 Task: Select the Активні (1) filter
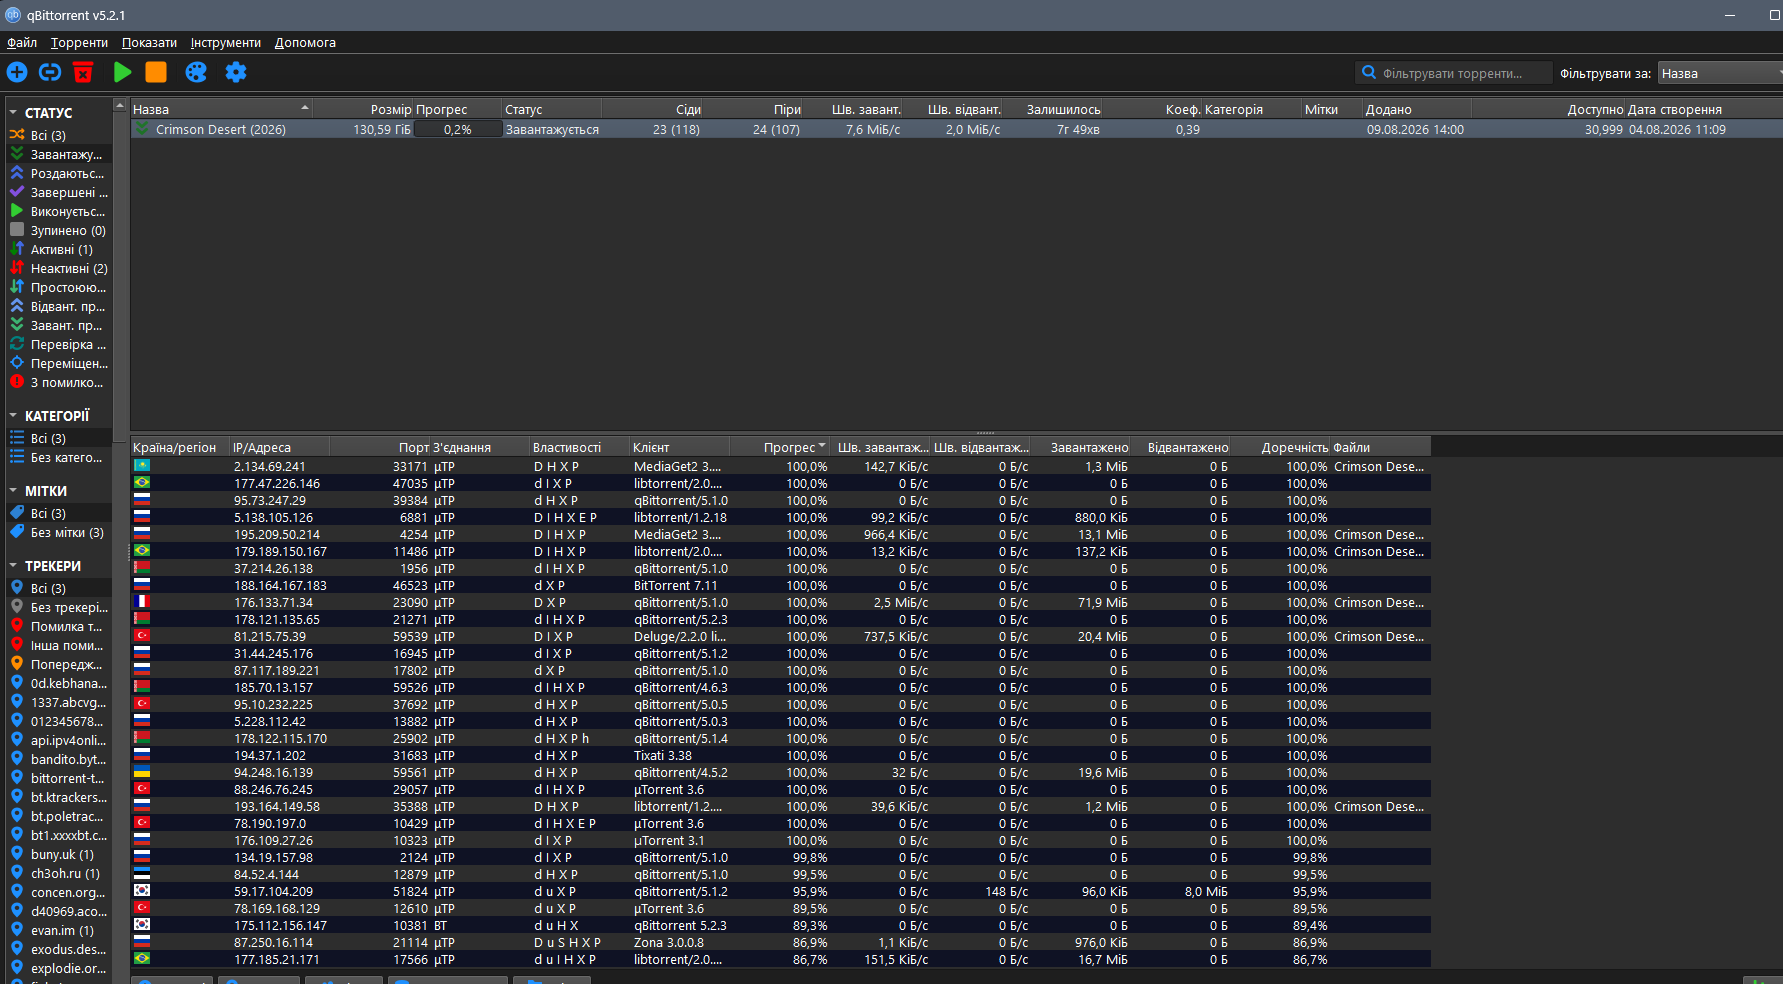[58, 249]
